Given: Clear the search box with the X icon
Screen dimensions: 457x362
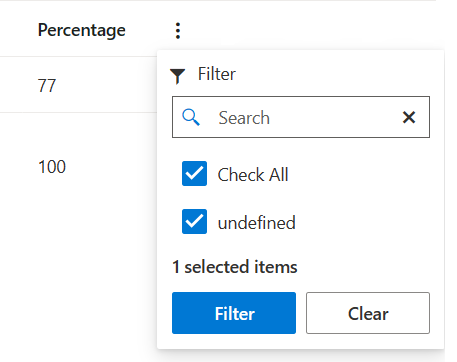Looking at the screenshot, I should pyautogui.click(x=409, y=117).
